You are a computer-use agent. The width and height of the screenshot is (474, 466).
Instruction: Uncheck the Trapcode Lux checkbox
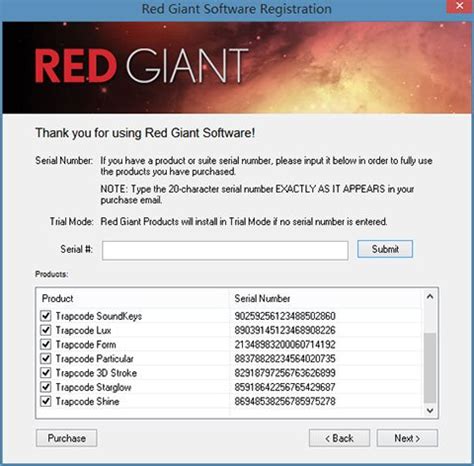[46, 330]
